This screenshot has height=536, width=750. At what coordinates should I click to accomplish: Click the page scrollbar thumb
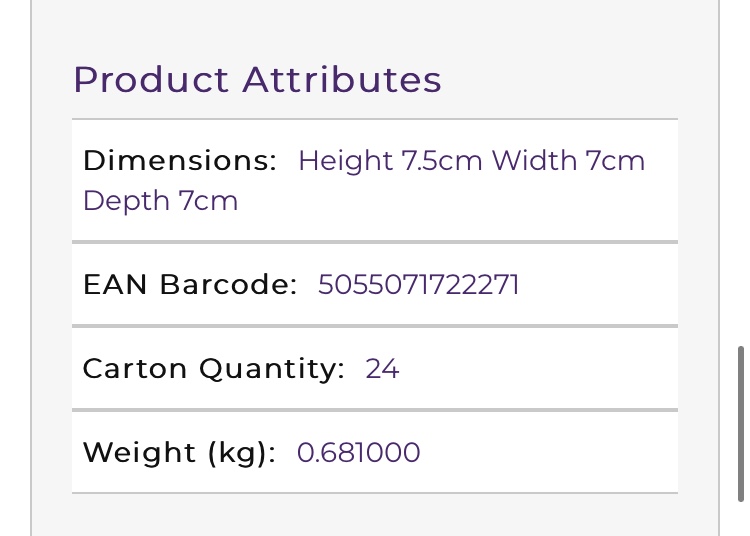[741, 424]
